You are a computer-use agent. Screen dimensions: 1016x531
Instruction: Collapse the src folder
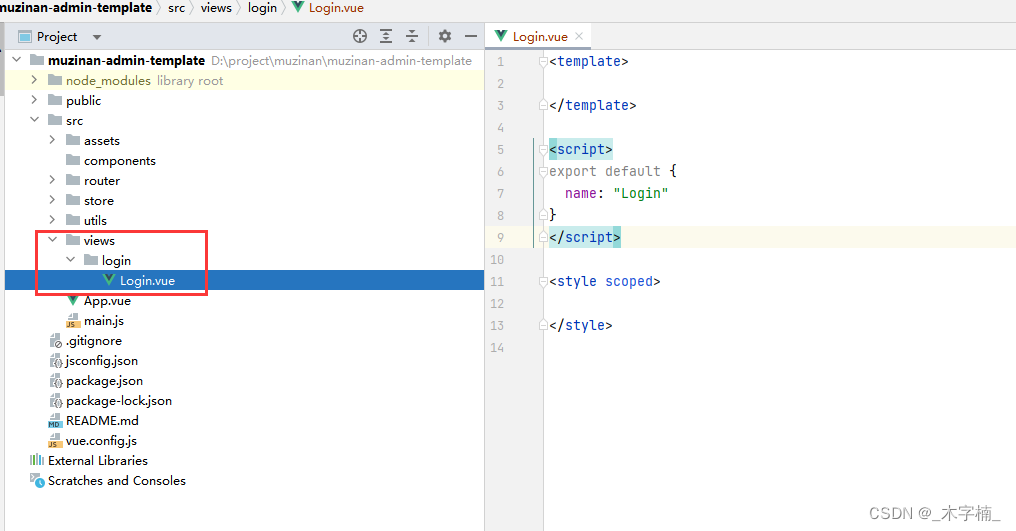[x=34, y=120]
